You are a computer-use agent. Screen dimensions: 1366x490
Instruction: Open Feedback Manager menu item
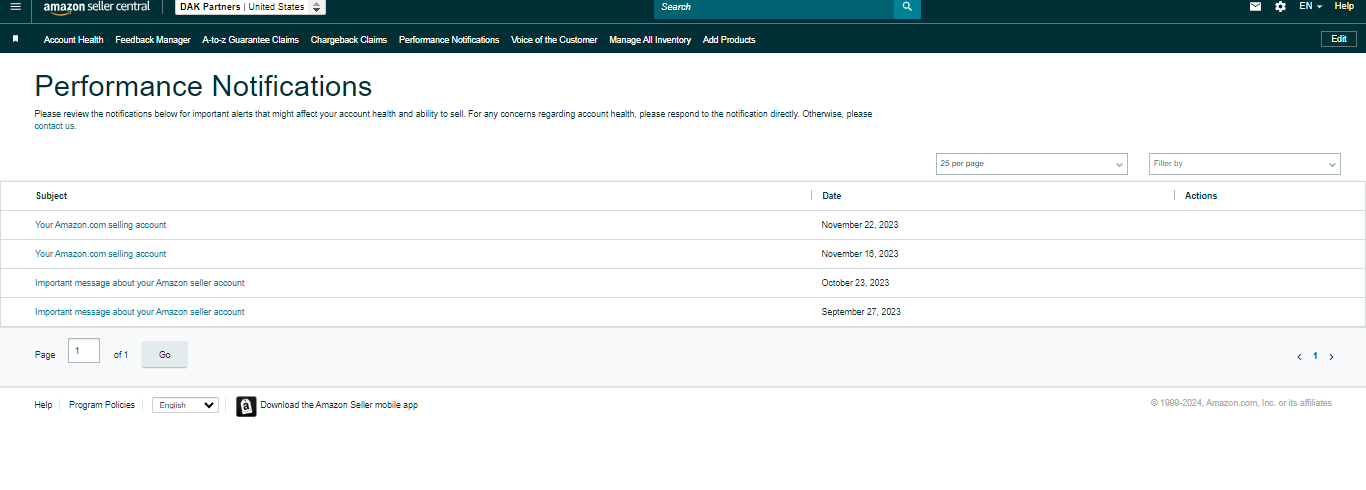[x=153, y=40]
